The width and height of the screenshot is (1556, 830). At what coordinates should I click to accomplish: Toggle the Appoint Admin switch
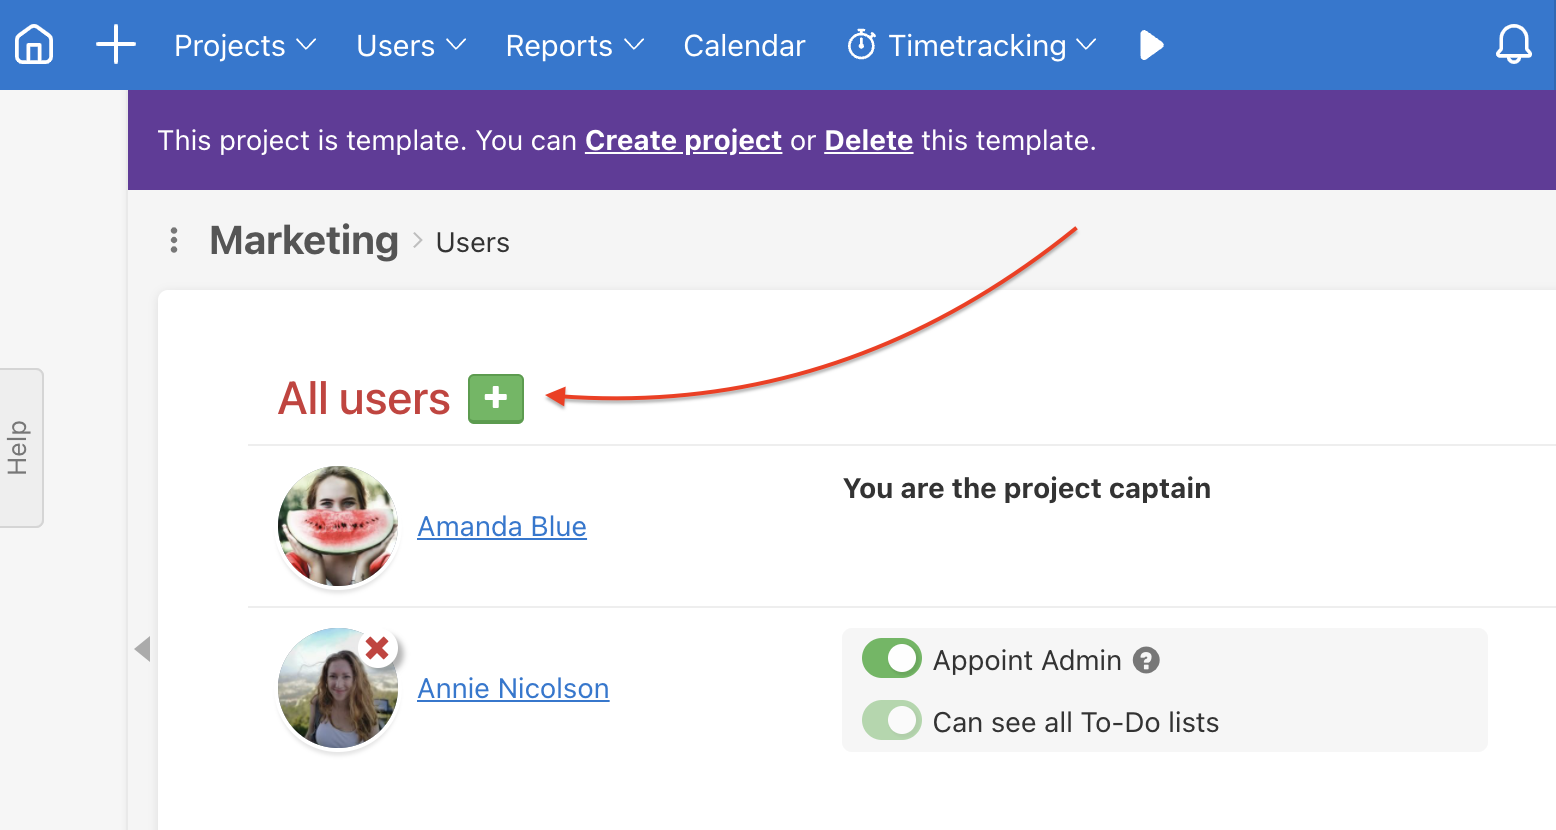tap(891, 659)
